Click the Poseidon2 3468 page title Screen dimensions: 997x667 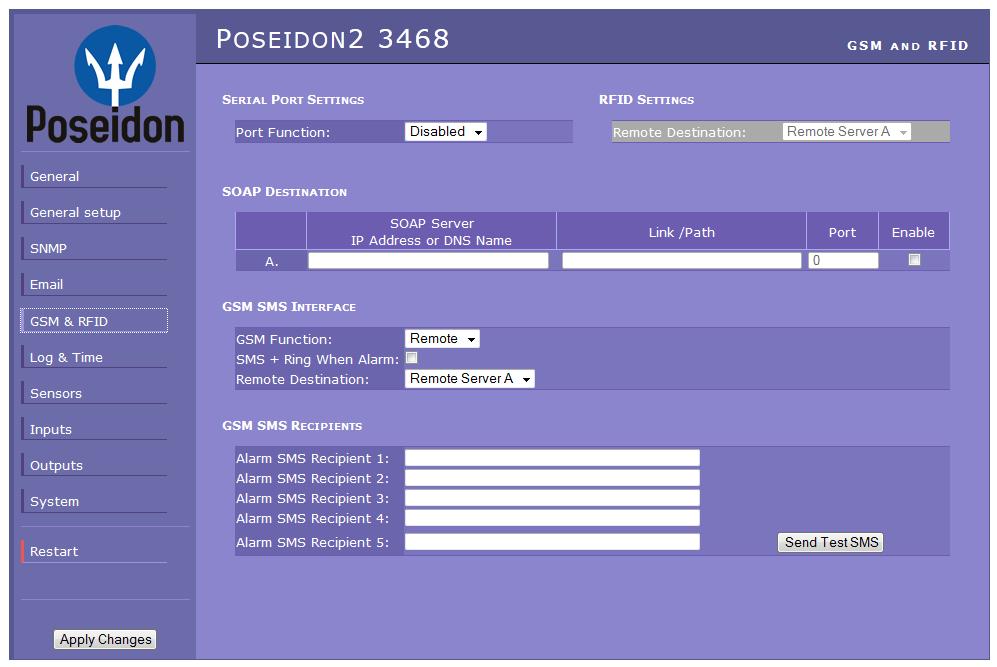pyautogui.click(x=333, y=39)
